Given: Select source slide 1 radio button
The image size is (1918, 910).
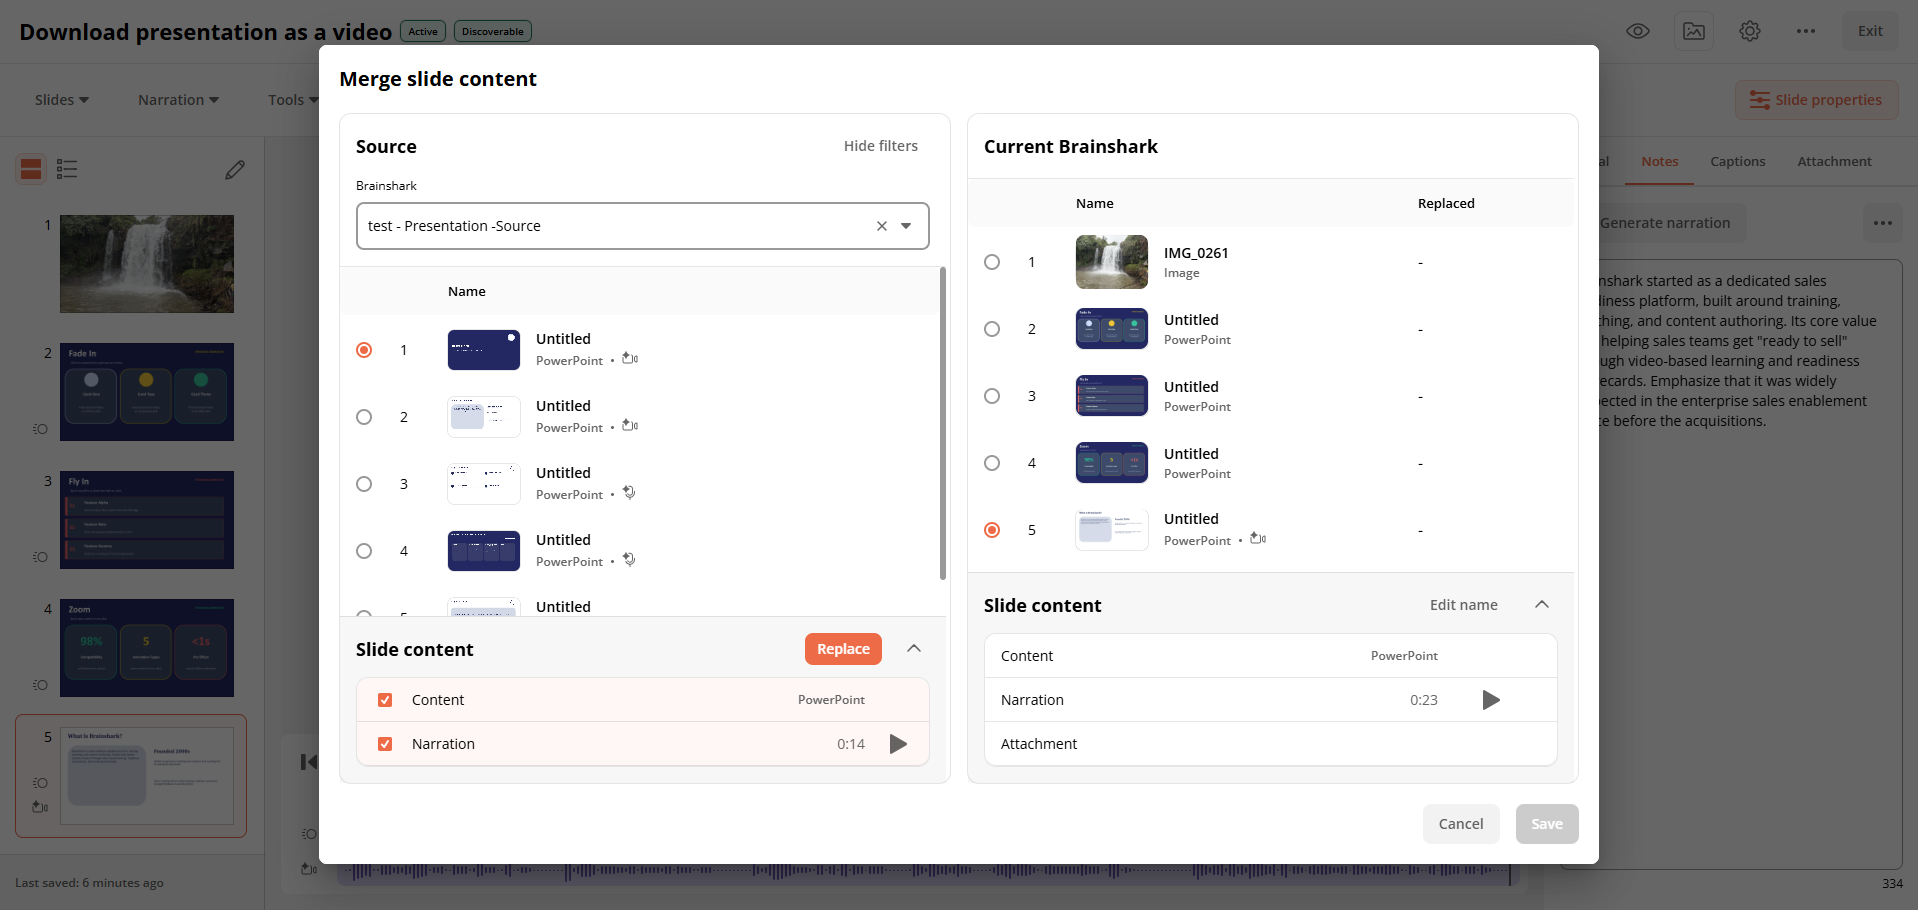Looking at the screenshot, I should [364, 350].
